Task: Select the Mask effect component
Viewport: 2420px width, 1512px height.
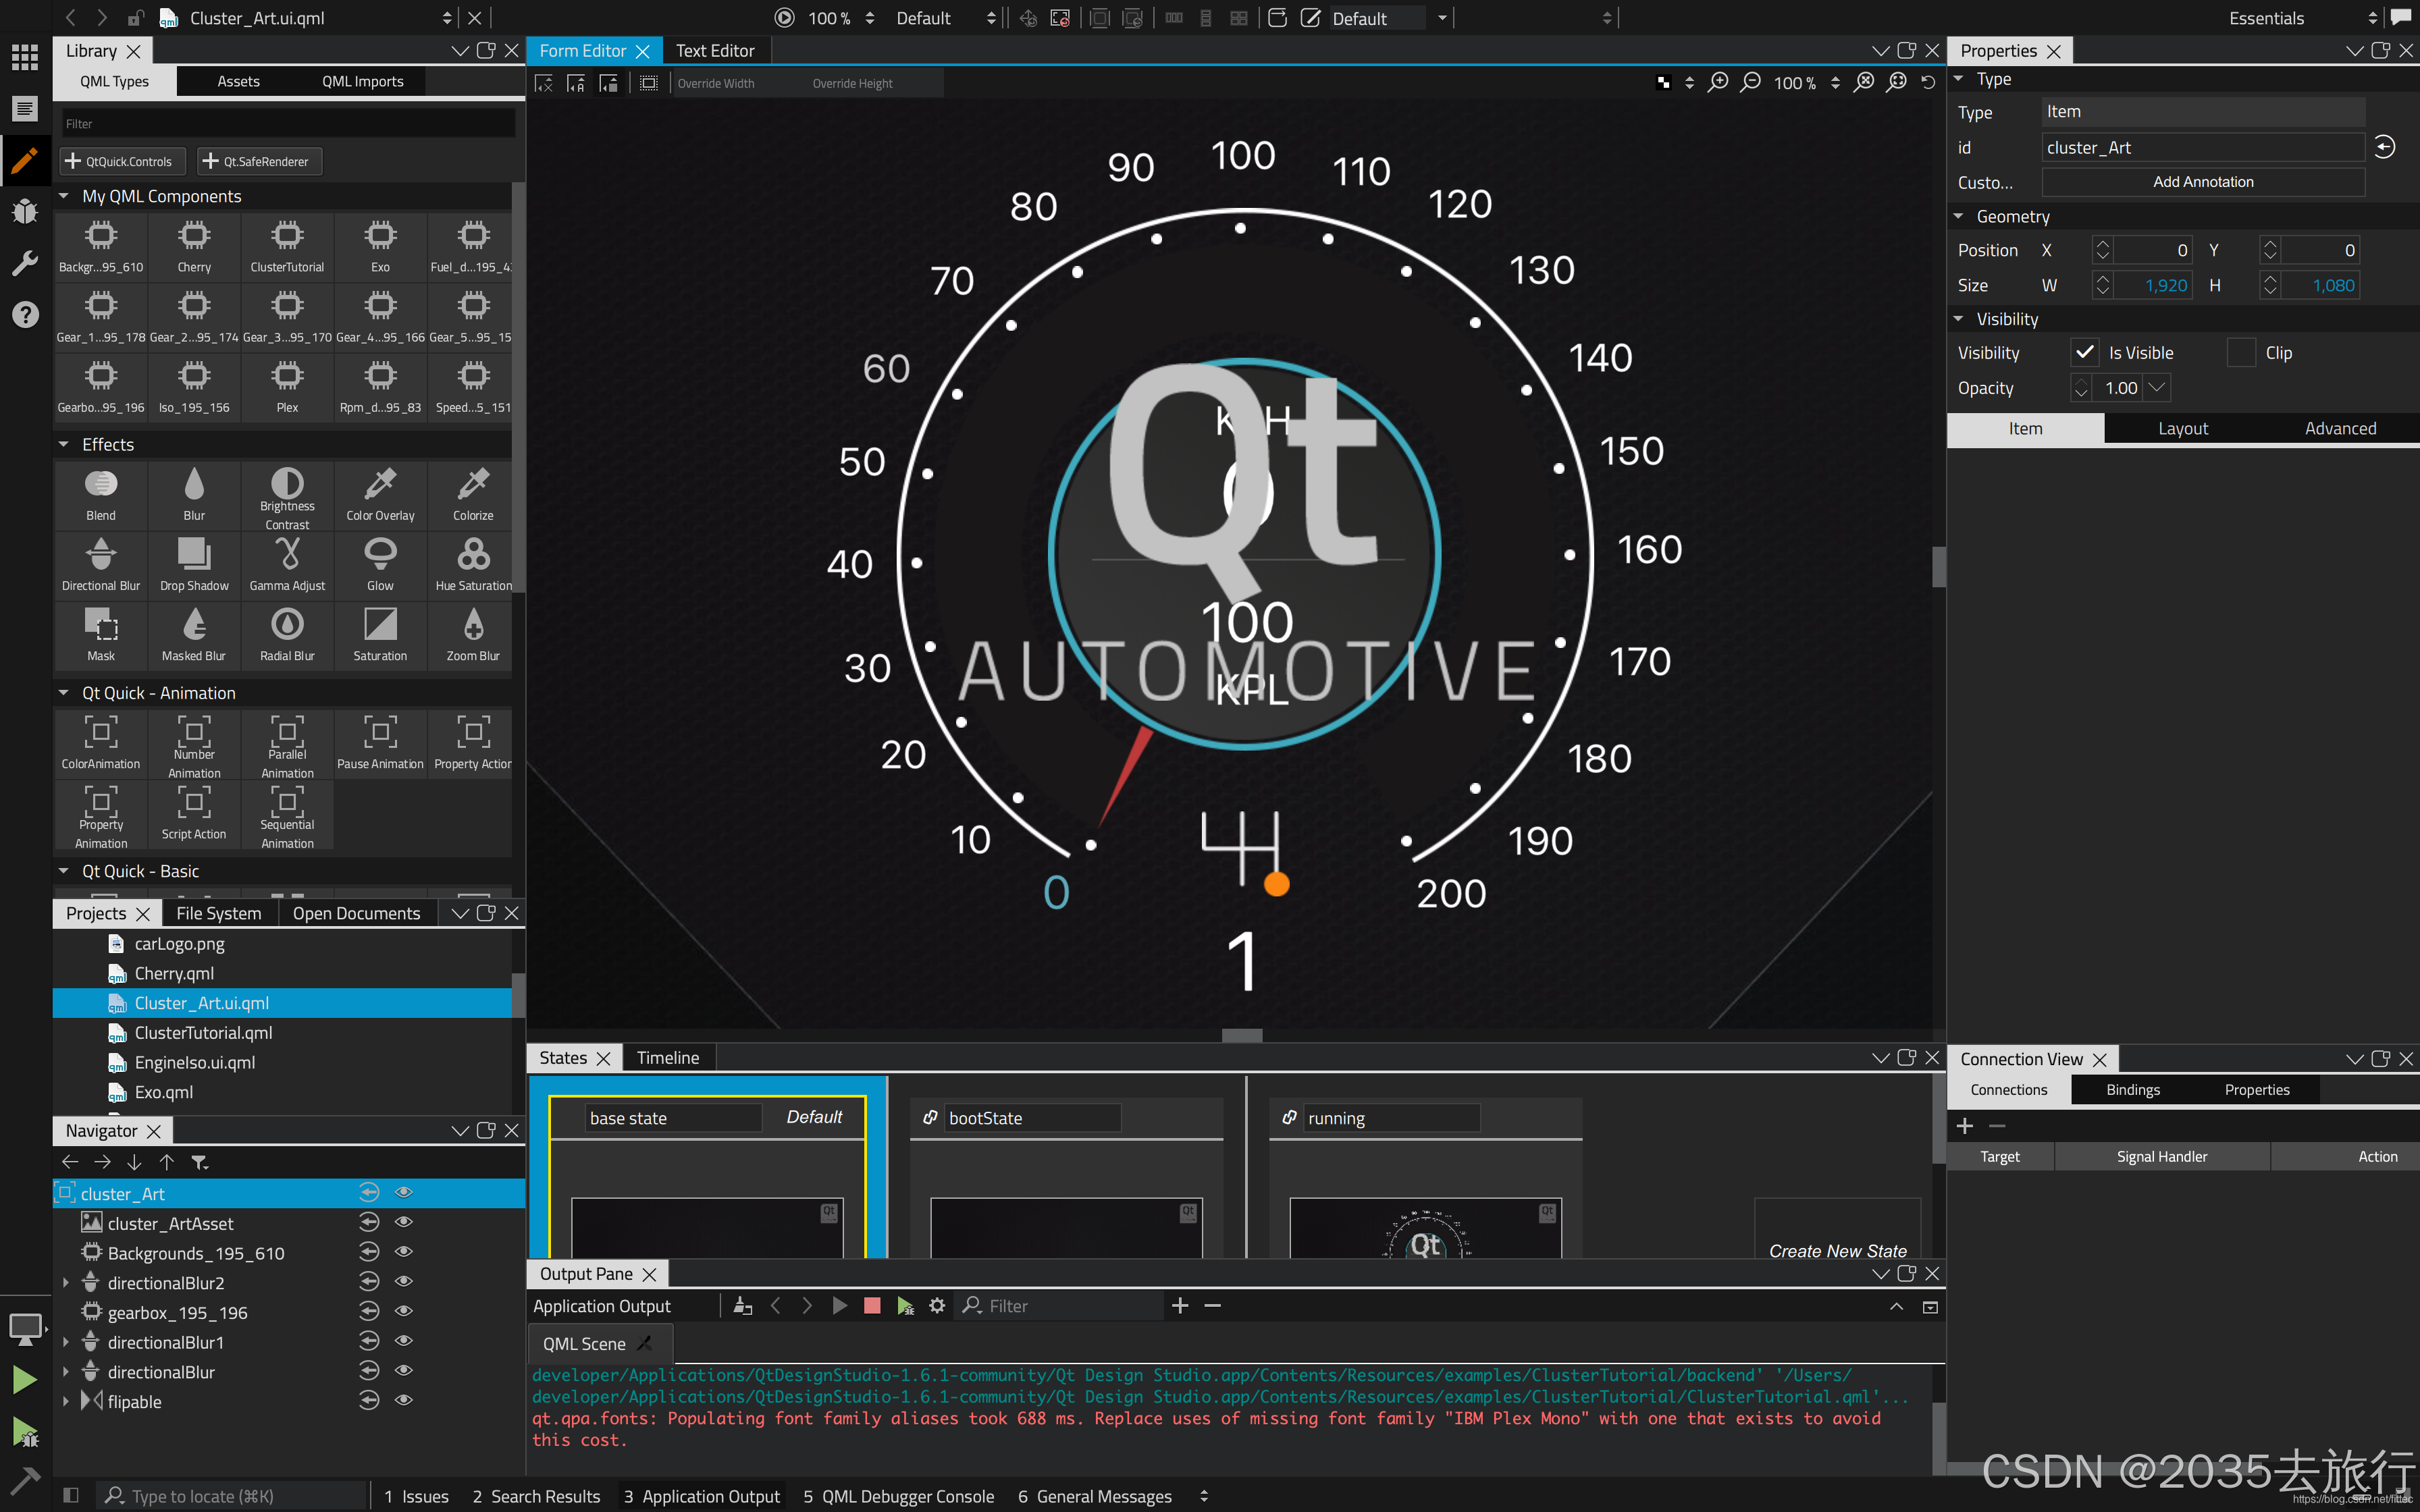Action: 101,635
